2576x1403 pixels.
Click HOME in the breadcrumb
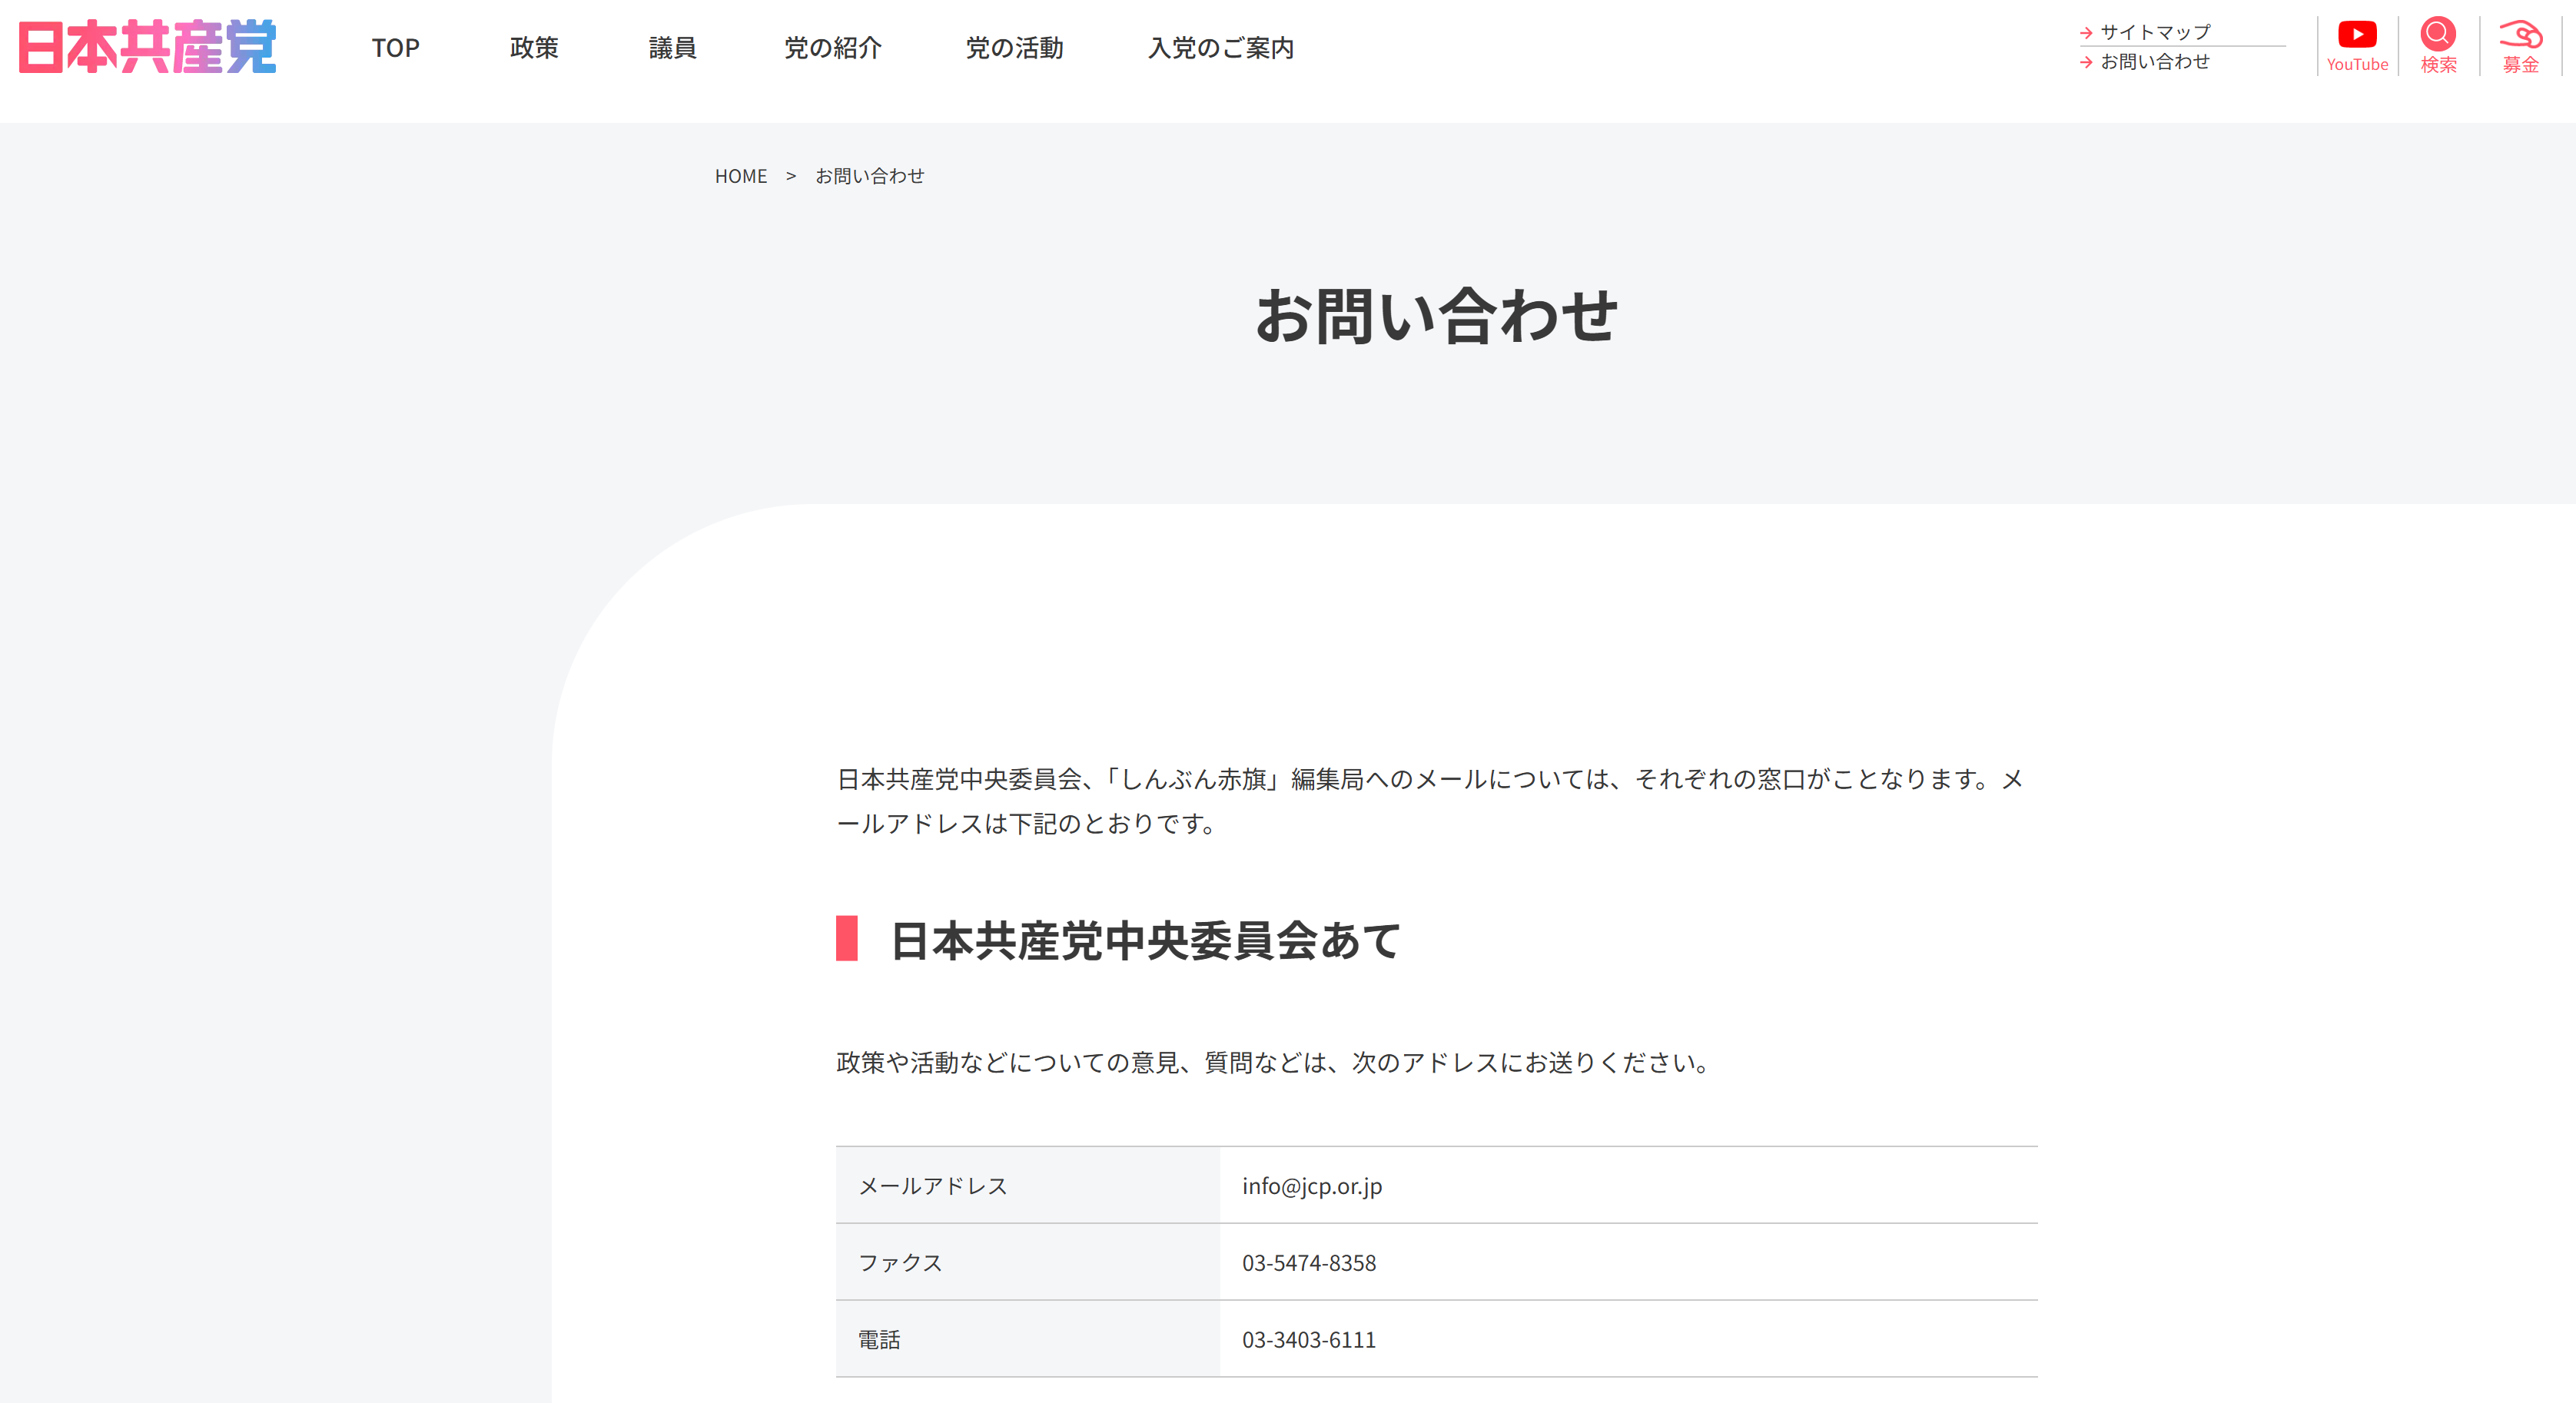click(x=741, y=176)
